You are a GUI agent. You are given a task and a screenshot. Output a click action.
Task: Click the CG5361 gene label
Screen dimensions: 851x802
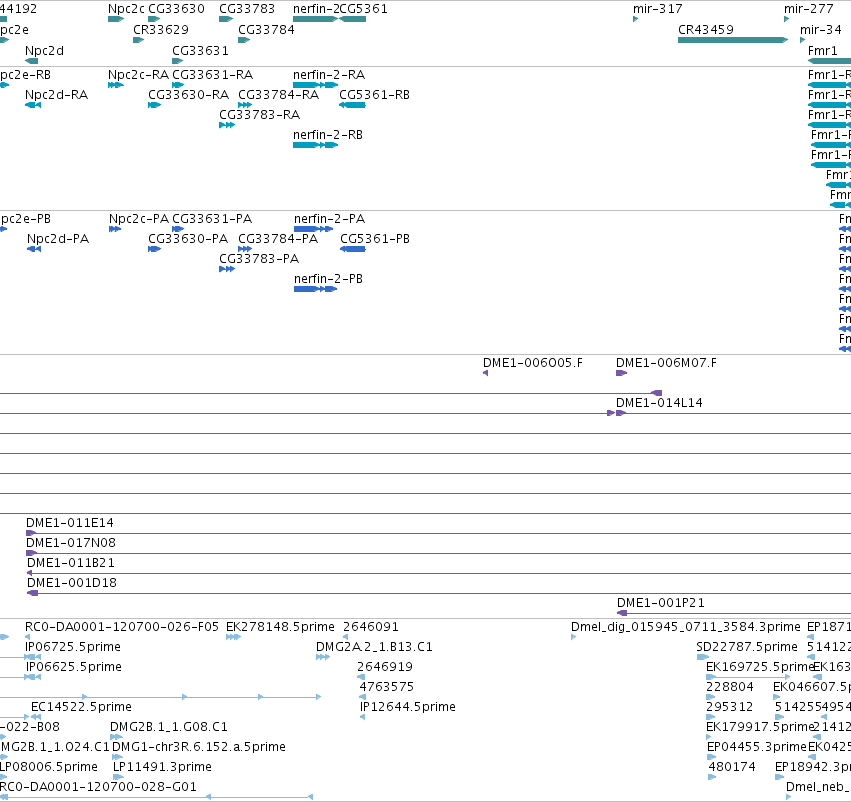pos(364,9)
